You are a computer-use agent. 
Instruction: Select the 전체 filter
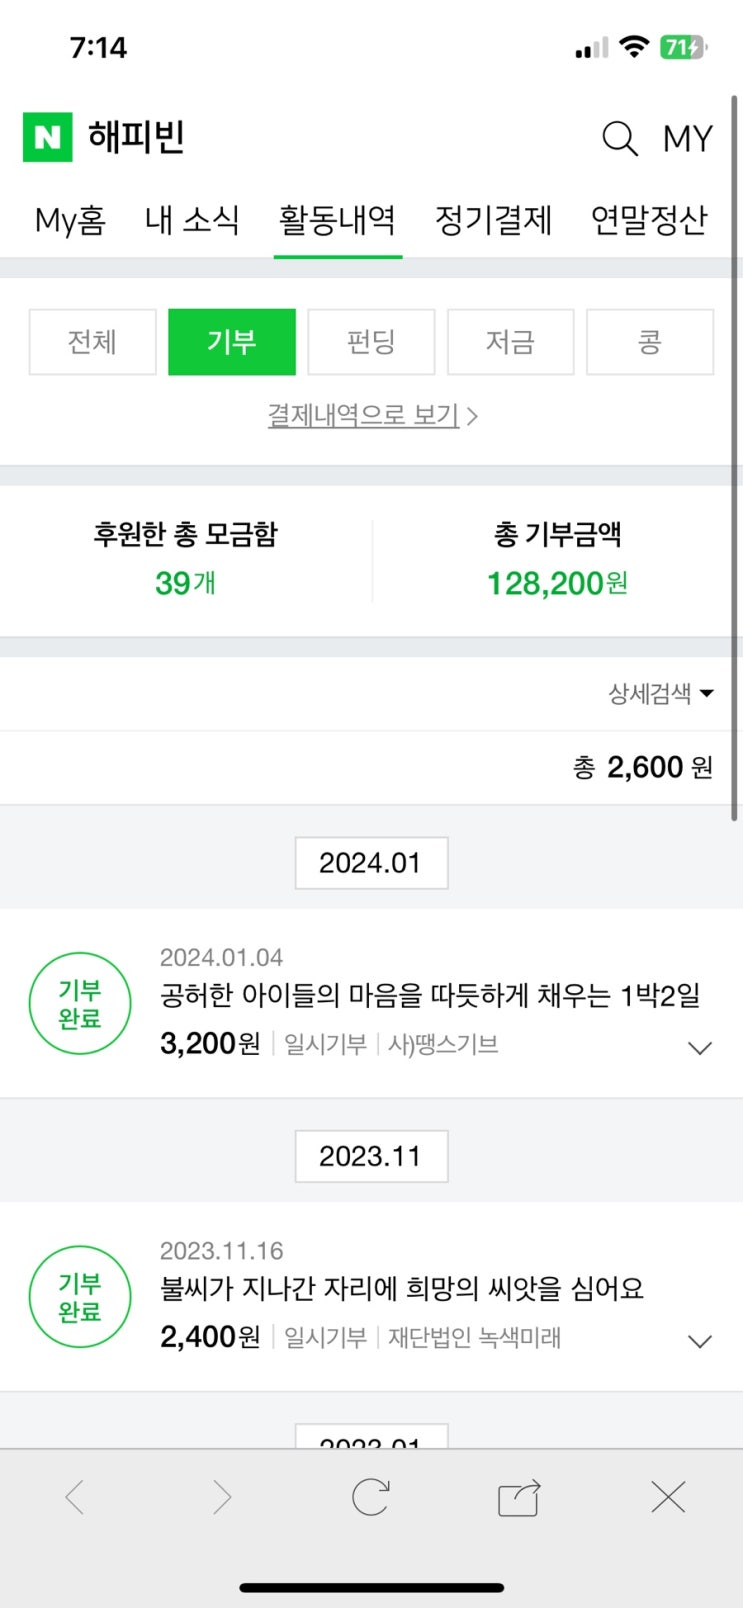(x=92, y=342)
